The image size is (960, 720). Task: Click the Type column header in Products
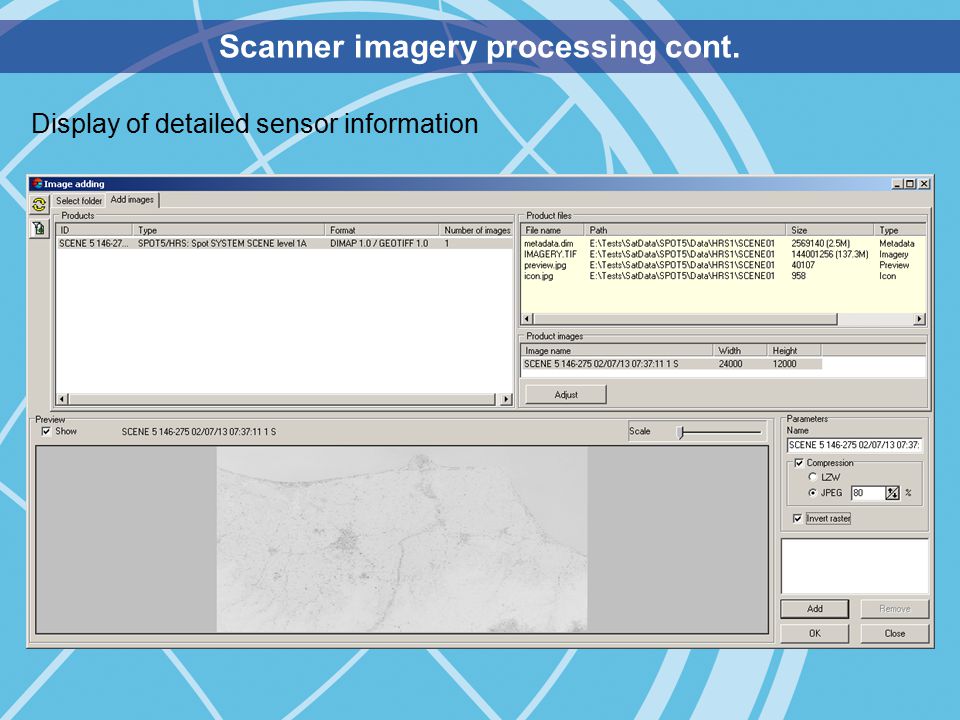coord(228,230)
